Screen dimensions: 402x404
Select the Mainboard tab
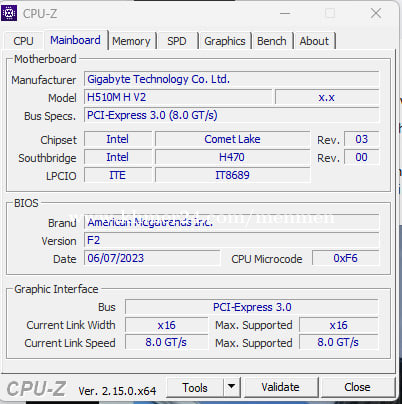click(75, 40)
